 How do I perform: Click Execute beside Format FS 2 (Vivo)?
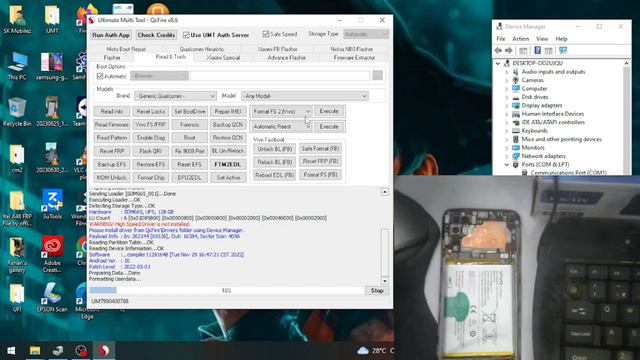[329, 111]
